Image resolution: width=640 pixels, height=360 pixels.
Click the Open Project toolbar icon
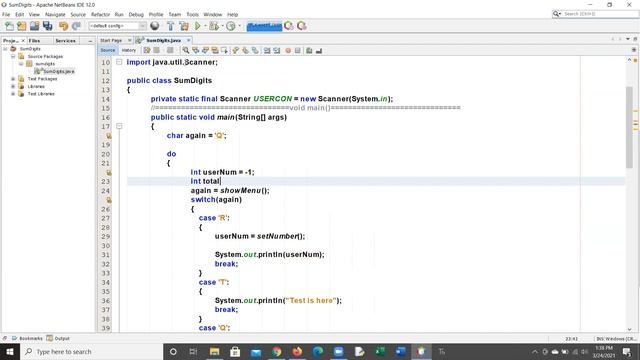coord(34,26)
